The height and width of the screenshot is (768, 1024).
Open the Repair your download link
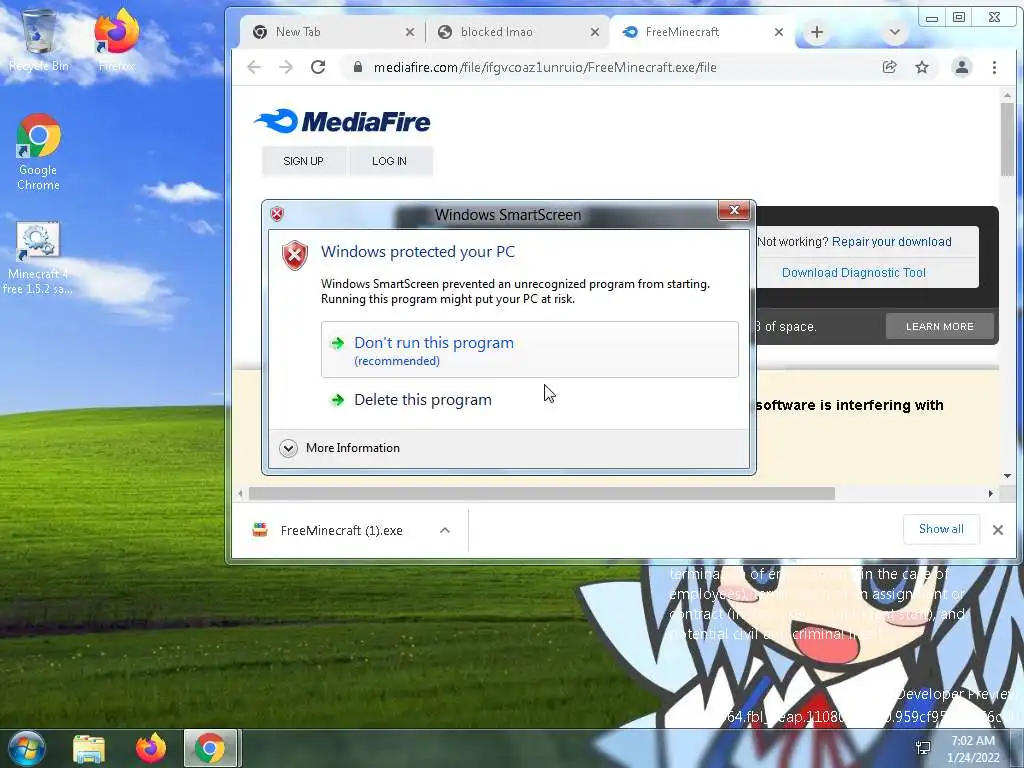click(891, 242)
